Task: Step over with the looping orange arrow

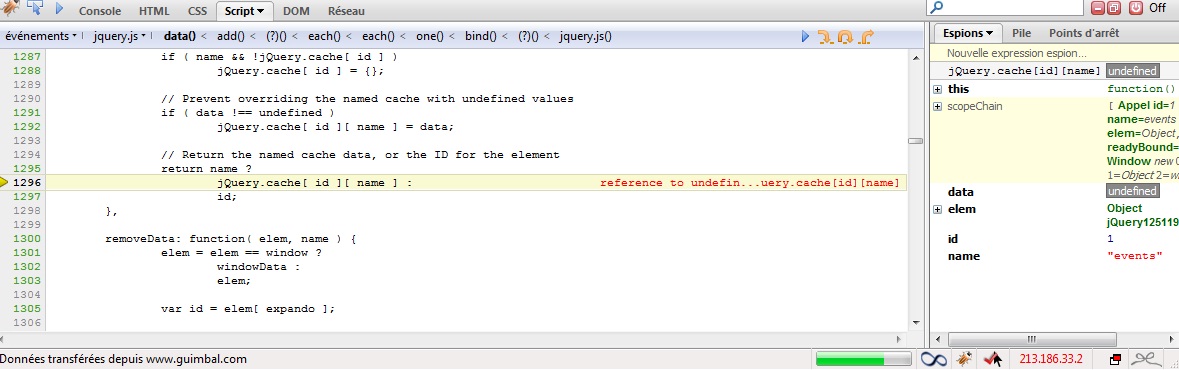Action: [x=845, y=36]
